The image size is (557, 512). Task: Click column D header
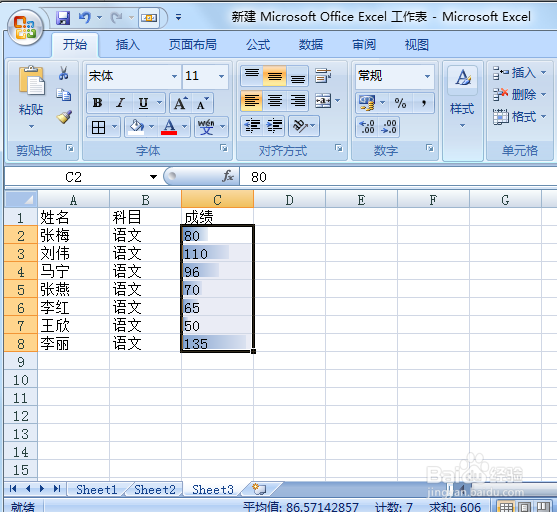[290, 200]
